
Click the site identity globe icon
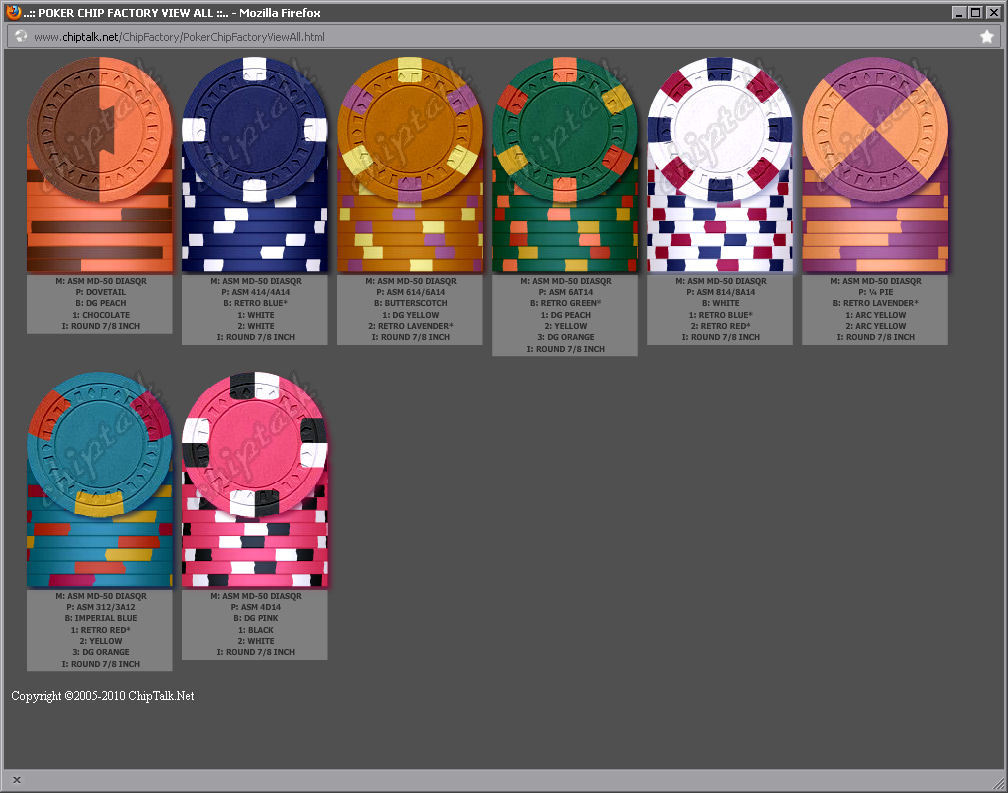21,36
